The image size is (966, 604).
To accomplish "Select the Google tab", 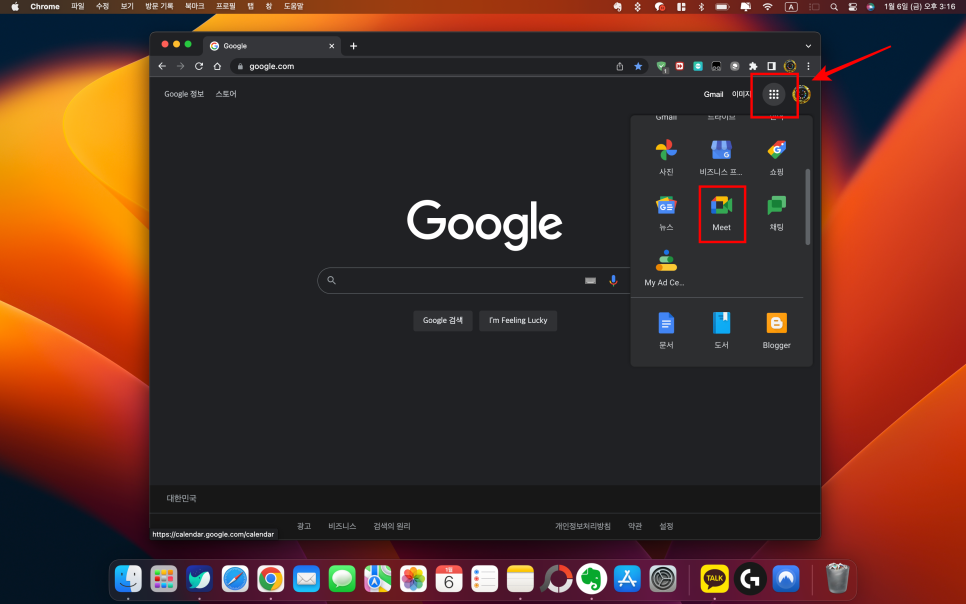I will [x=272, y=46].
